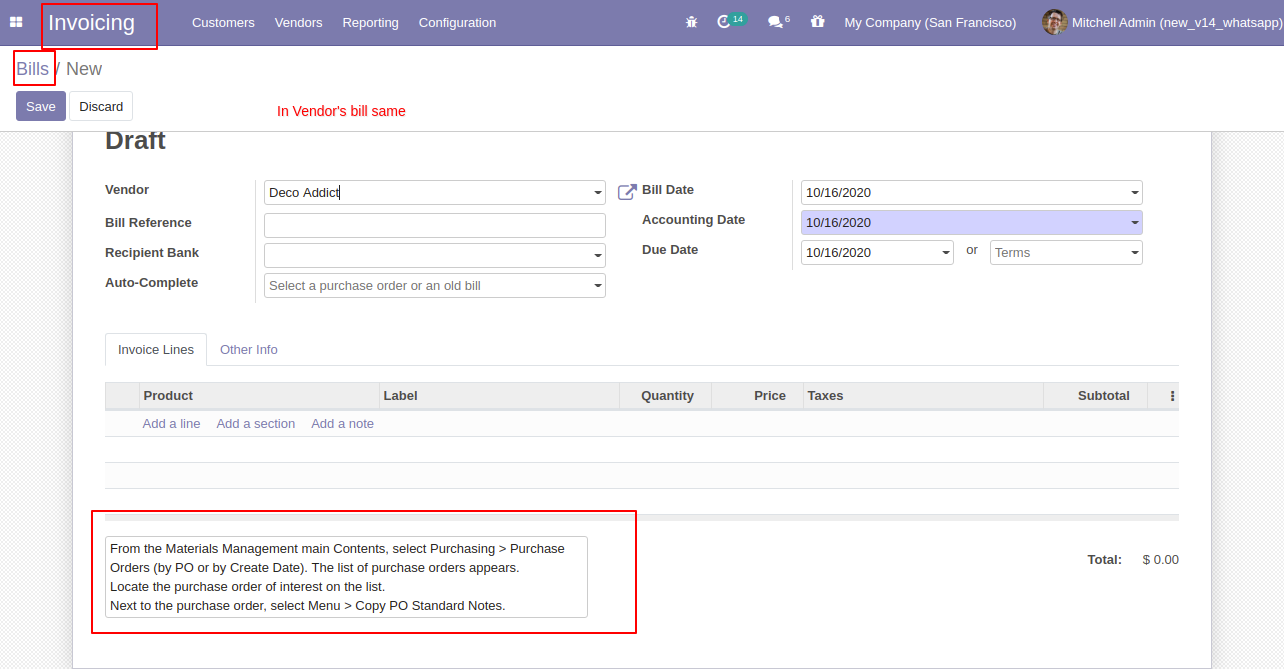The width and height of the screenshot is (1284, 669).
Task: Open the debug bug icon
Action: (x=691, y=22)
